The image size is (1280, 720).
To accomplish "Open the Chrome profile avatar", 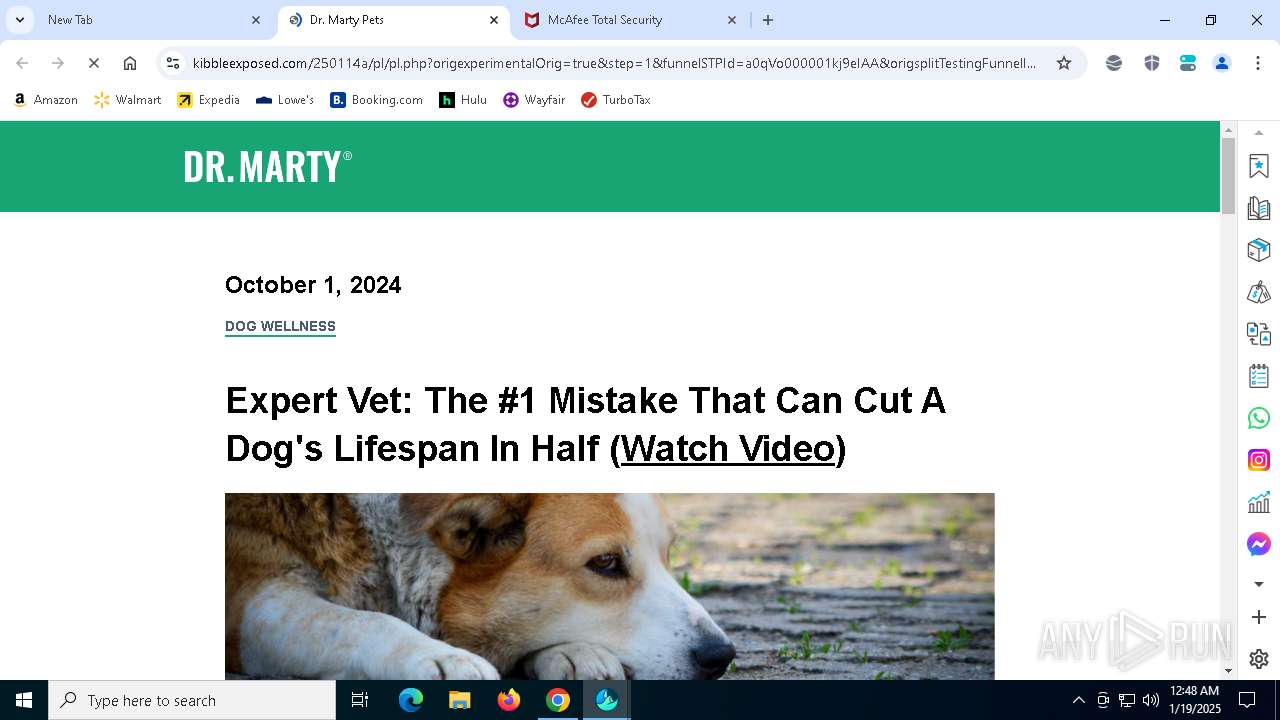I will (x=1222, y=63).
